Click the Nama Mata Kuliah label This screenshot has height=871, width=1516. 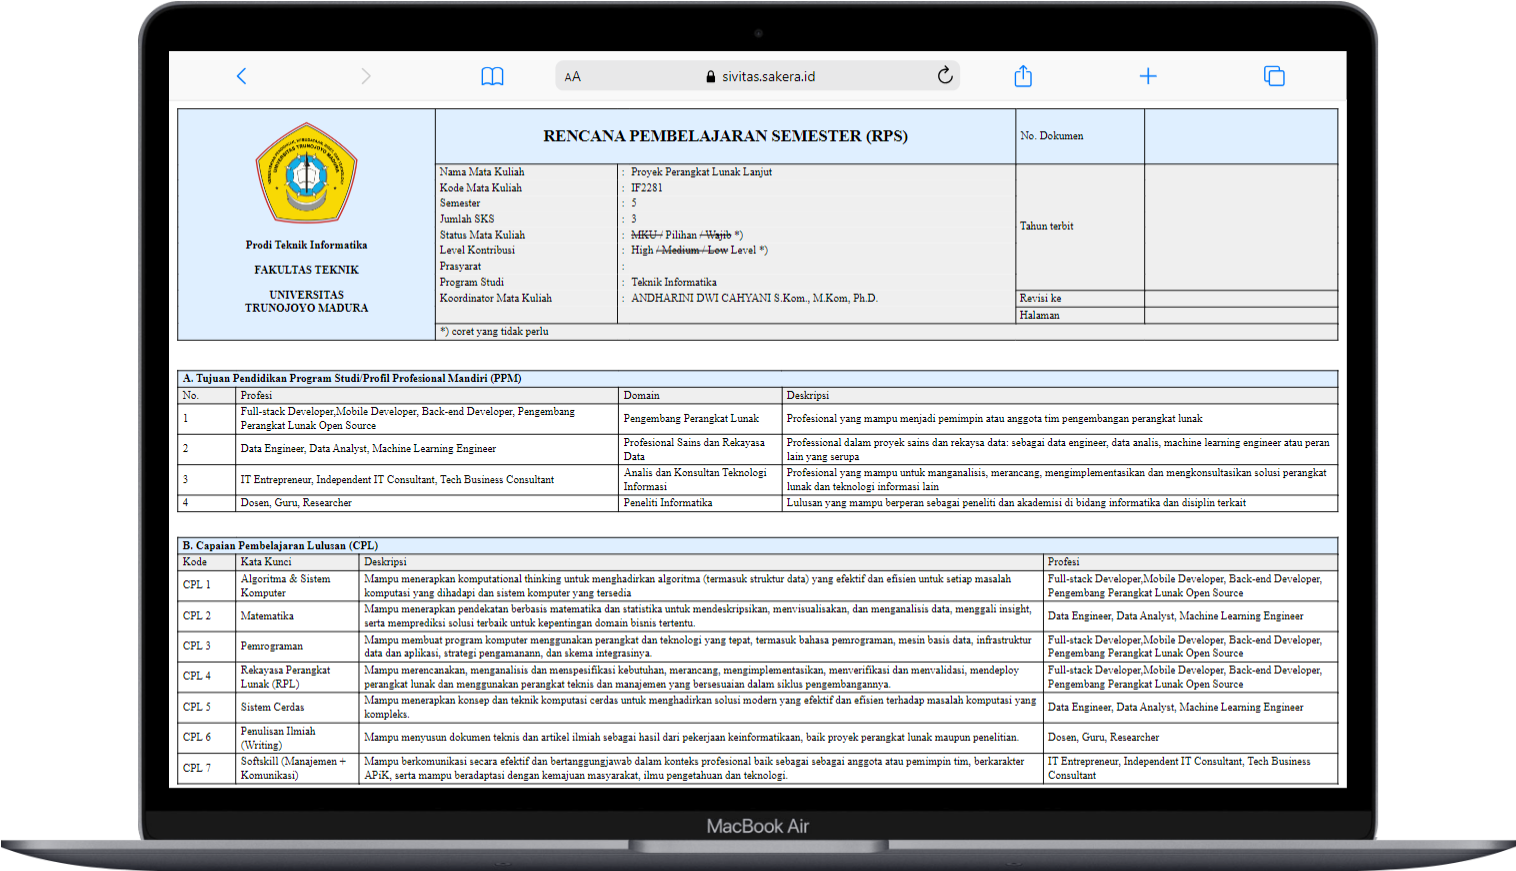point(482,172)
